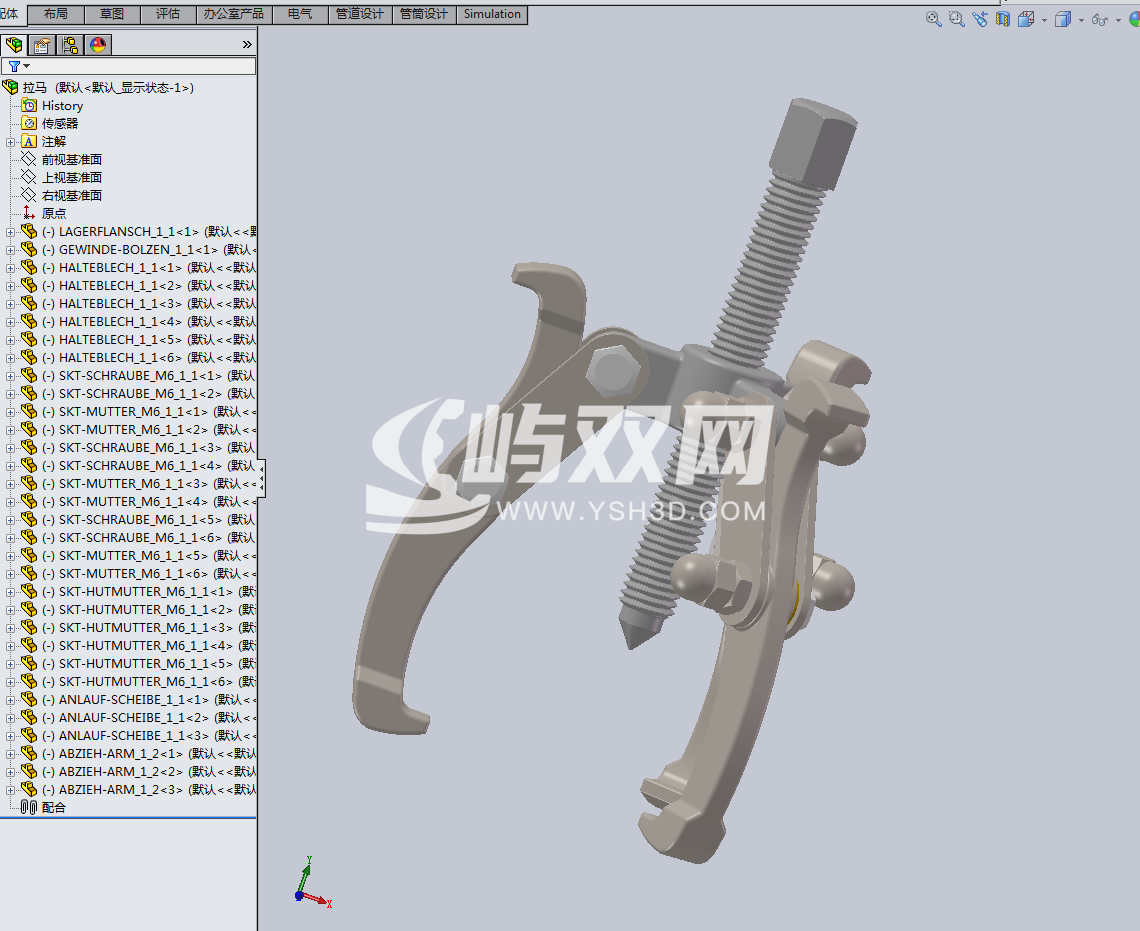Click the LAGERFLANSCH_1_1<1> part icon
1140x931 pixels.
point(29,231)
